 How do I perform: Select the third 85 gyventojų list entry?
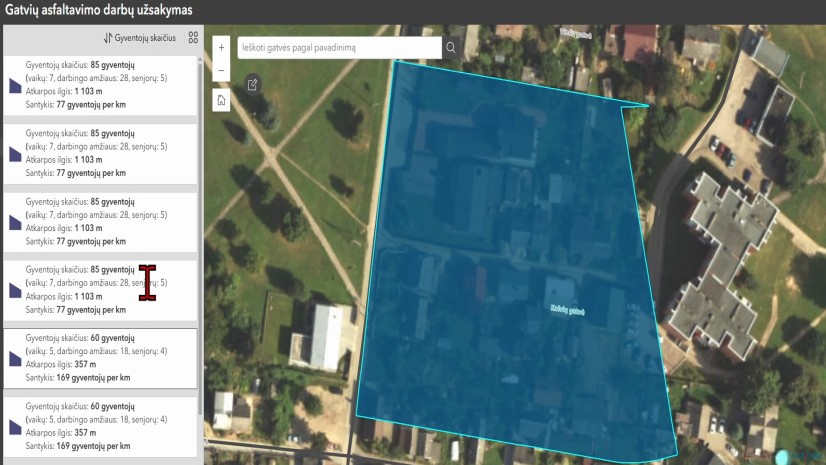(x=100, y=221)
